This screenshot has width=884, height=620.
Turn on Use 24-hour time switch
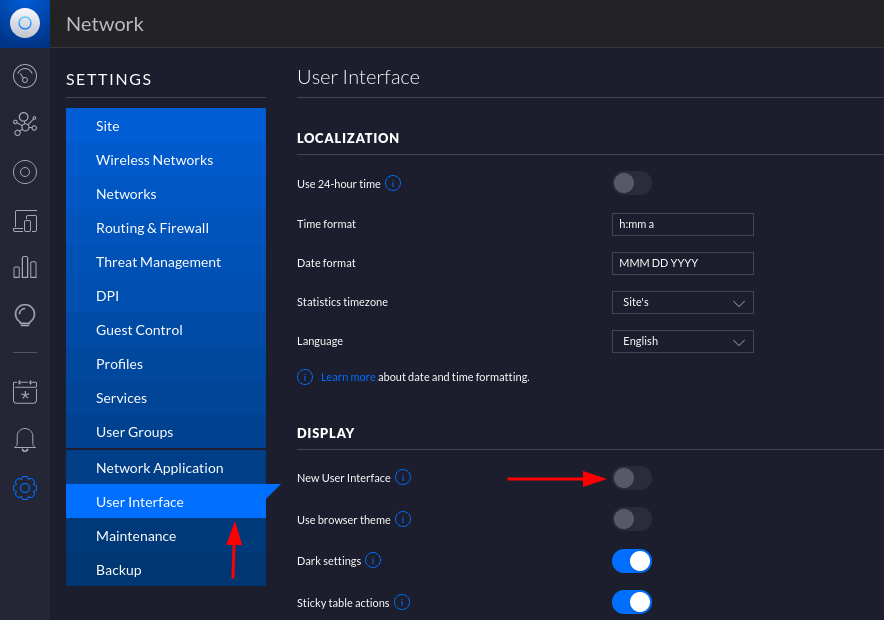coord(631,183)
